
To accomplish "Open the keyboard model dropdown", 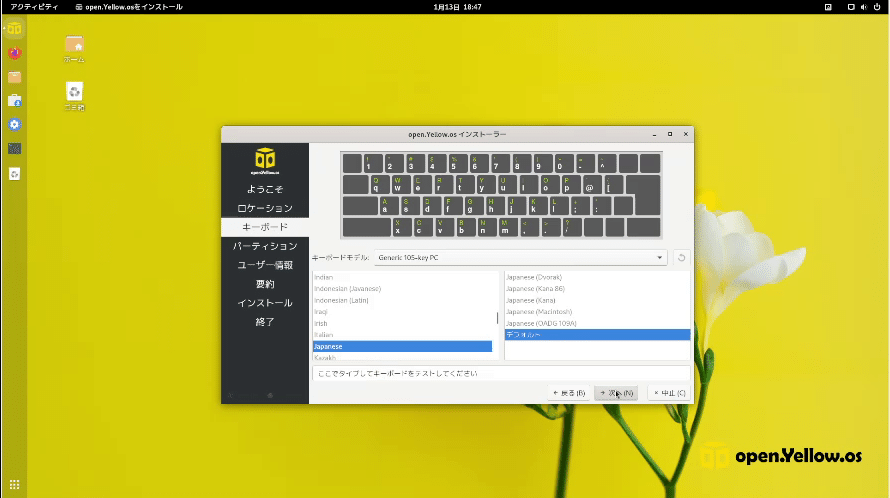I will click(x=520, y=257).
